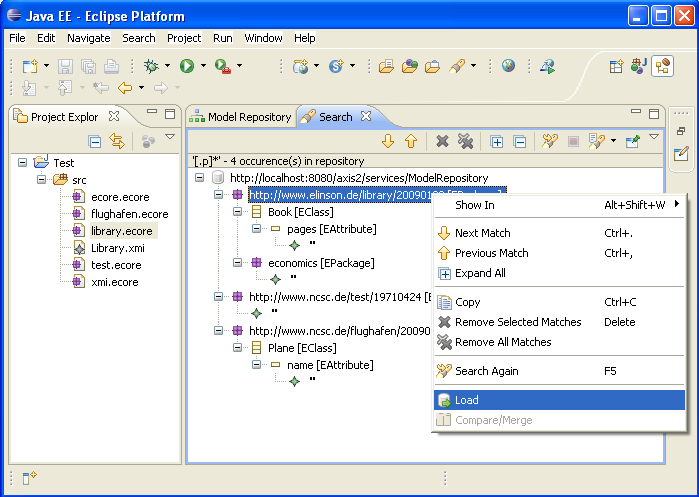Screen dimensions: 699x497
Task: Click Collapse All icon in Search toolbar
Action: click(520, 142)
